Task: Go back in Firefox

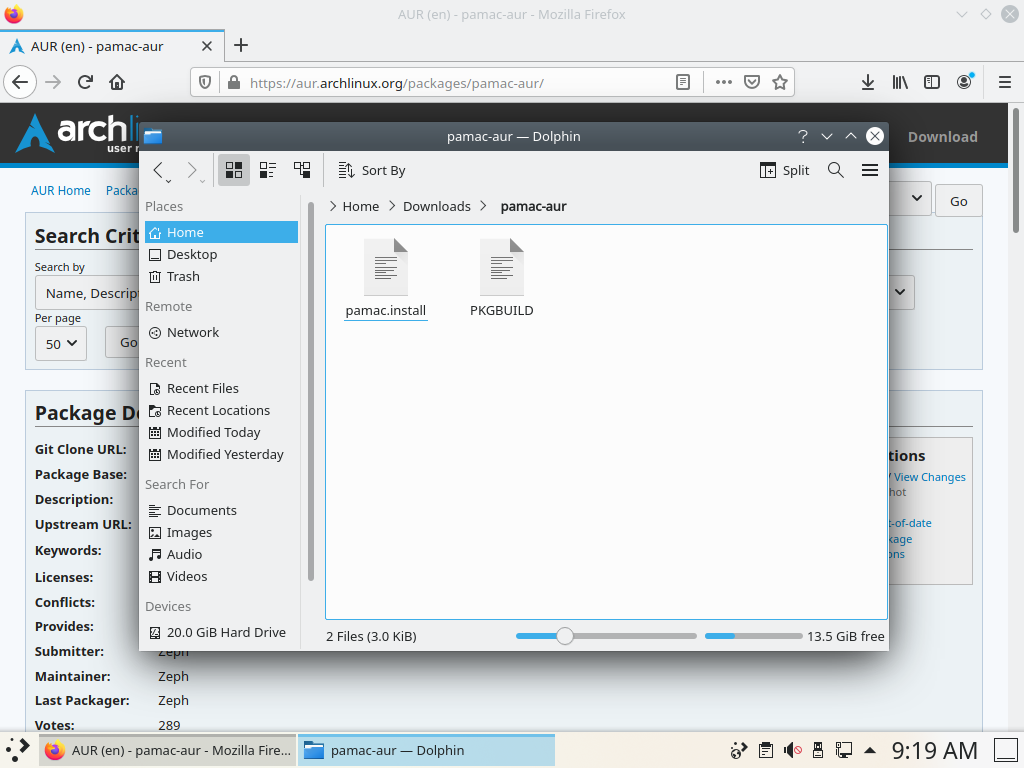Action: [x=20, y=82]
